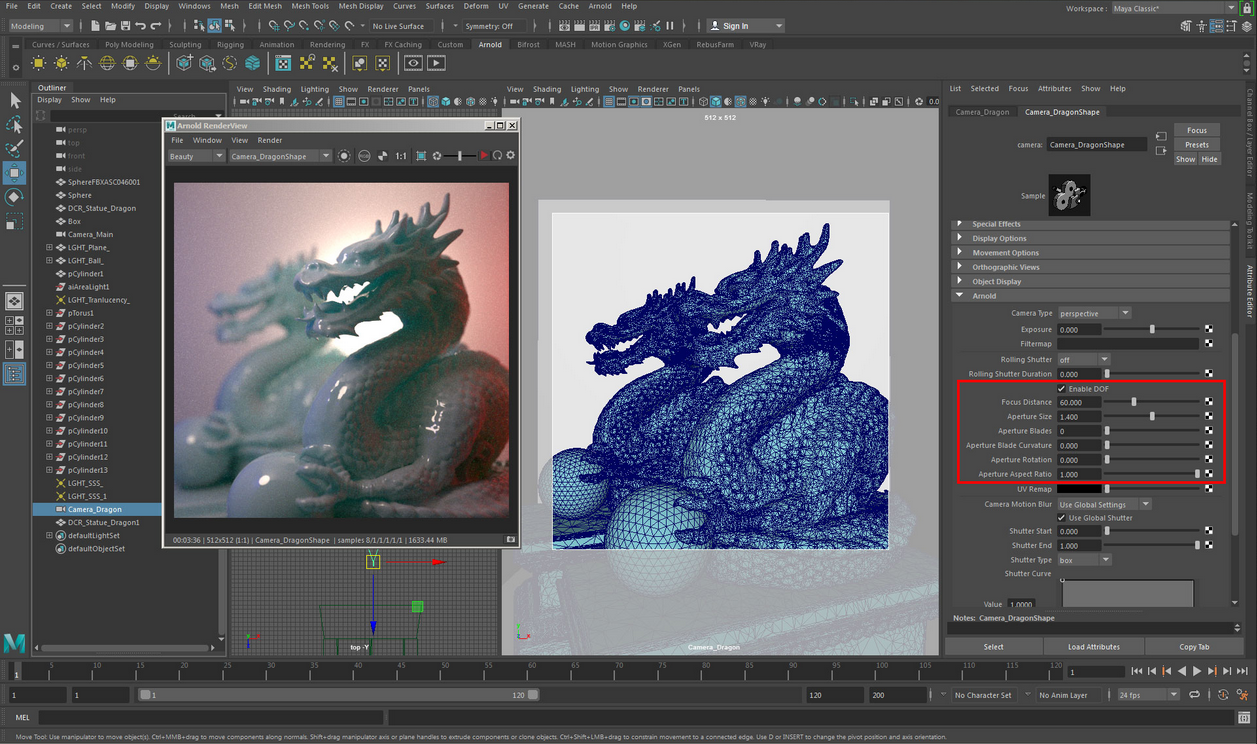Create Arnold mesh light from shelf
The width and height of the screenshot is (1257, 744).
(61, 63)
